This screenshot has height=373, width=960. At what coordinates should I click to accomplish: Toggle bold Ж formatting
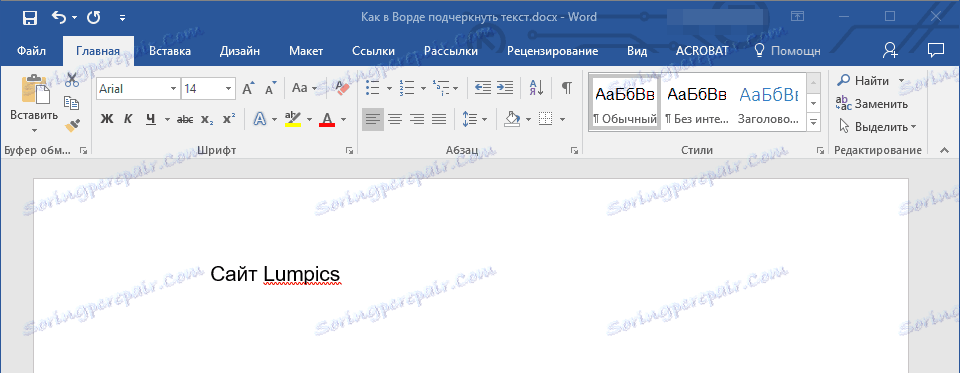pyautogui.click(x=107, y=119)
